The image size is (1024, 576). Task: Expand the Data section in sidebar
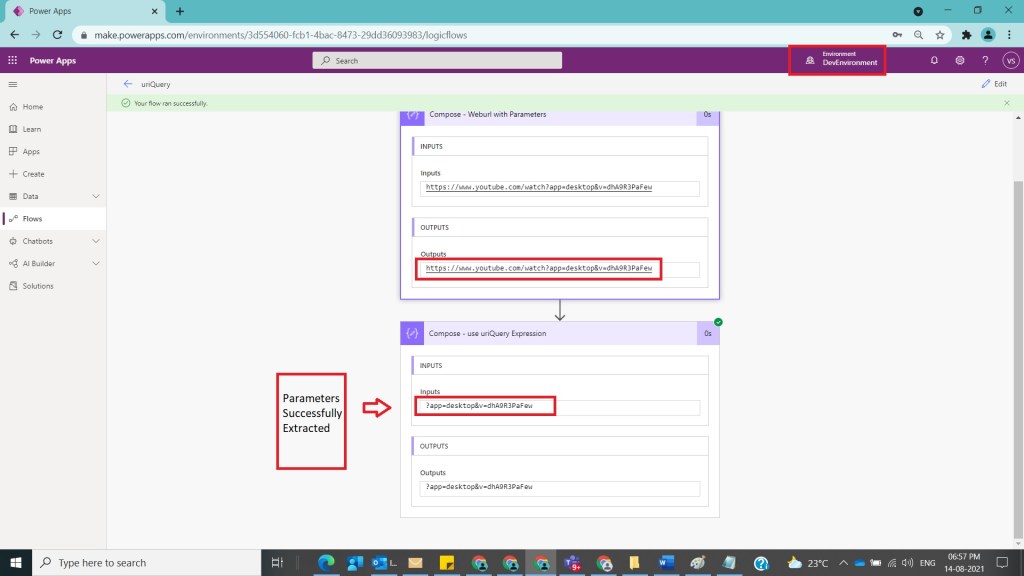[x=96, y=196]
